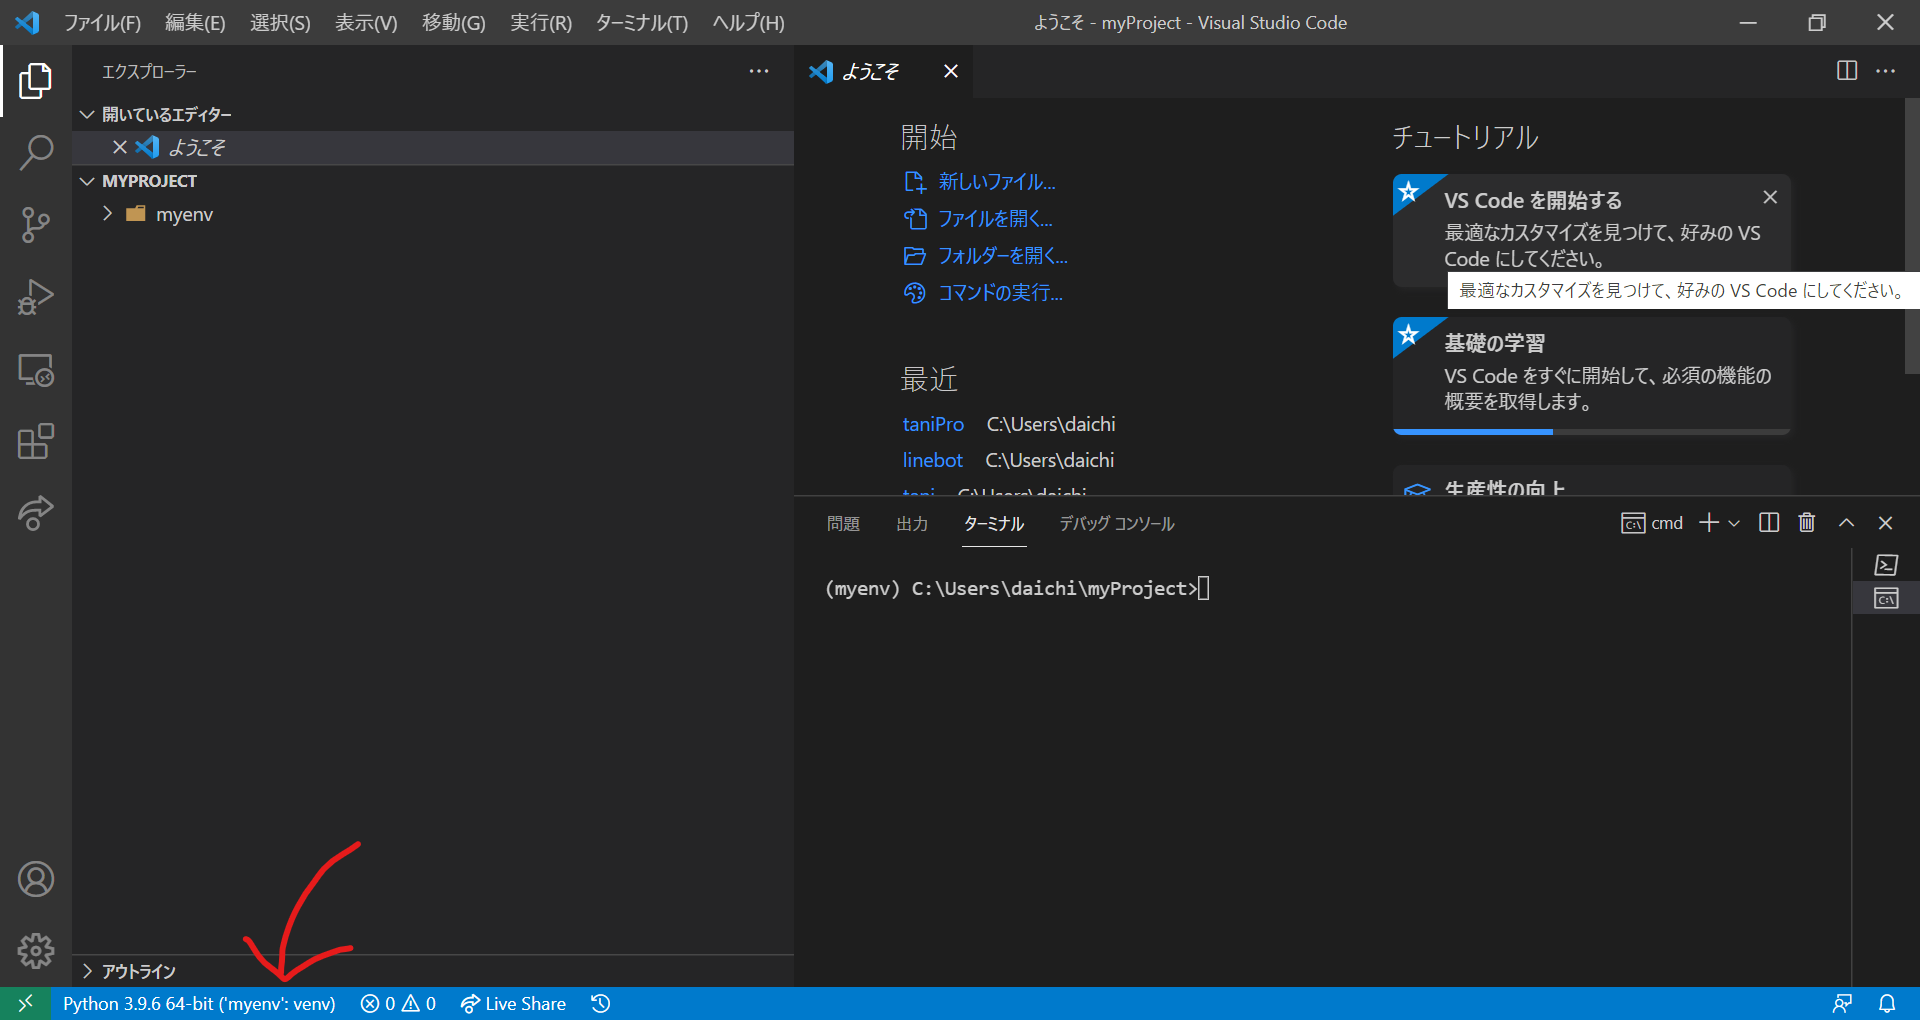1920x1020 pixels.
Task: Click the history clock icon in status bar
Action: click(601, 1003)
